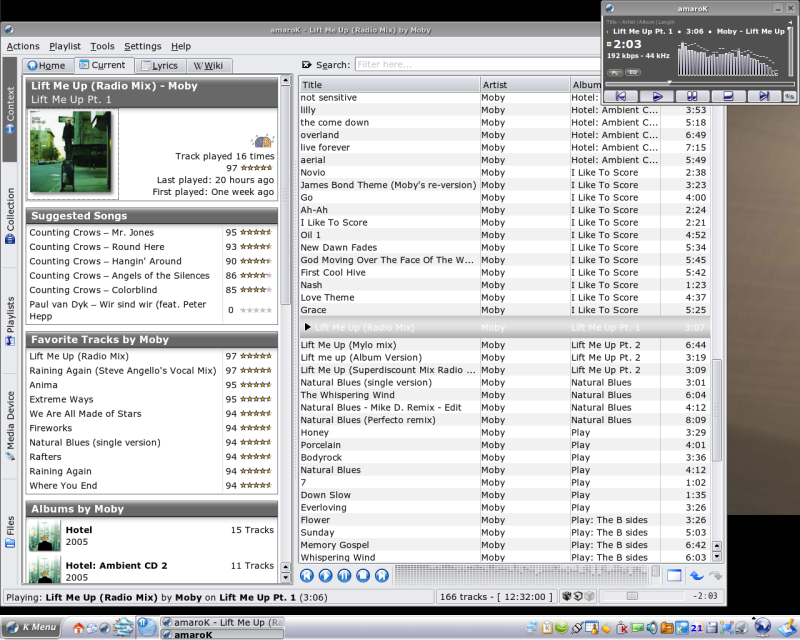Image resolution: width=800 pixels, height=640 pixels.
Task: Switch to the Current tab
Action: pyautogui.click(x=104, y=65)
